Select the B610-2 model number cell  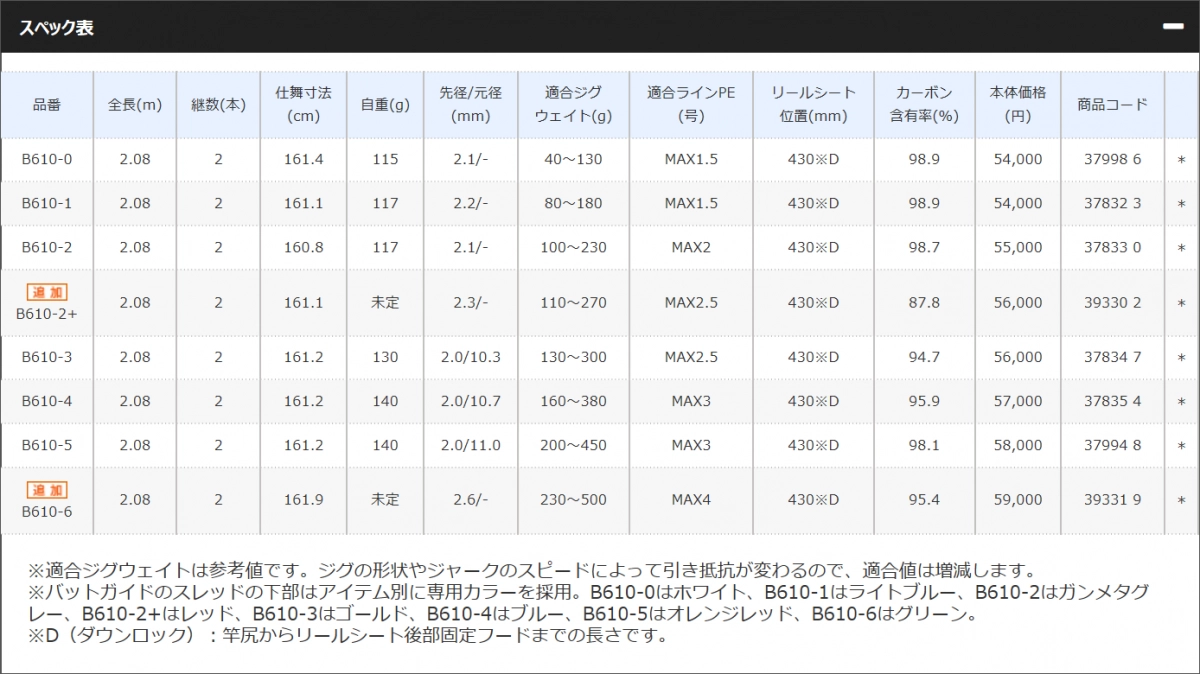tap(47, 247)
